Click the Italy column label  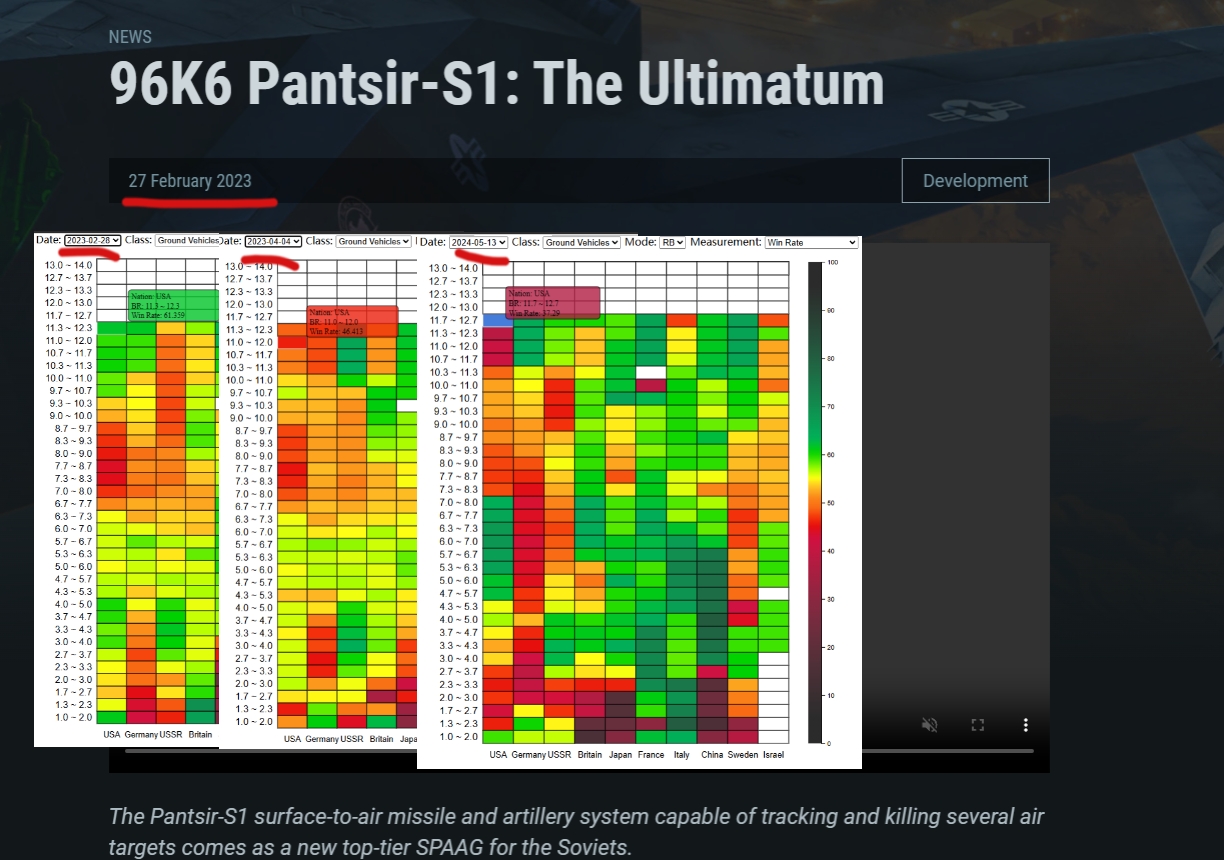click(681, 755)
